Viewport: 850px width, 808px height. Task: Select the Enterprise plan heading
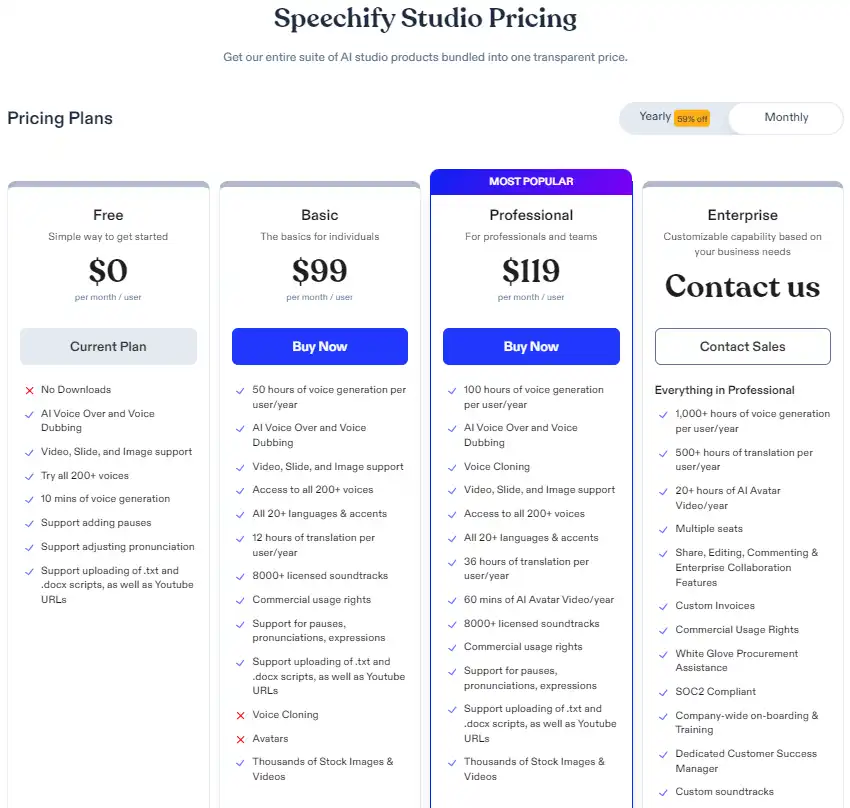tap(743, 215)
